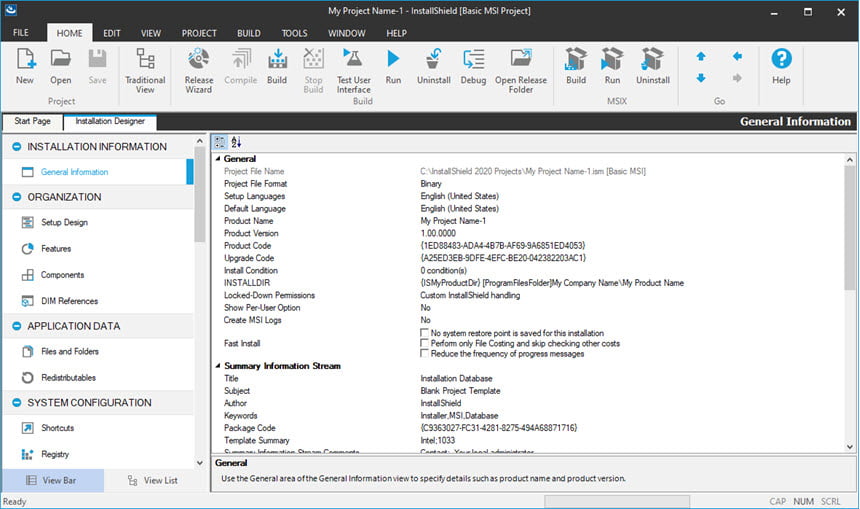Collapse Summary Information Stream category
The image size is (860, 509).
[x=218, y=366]
